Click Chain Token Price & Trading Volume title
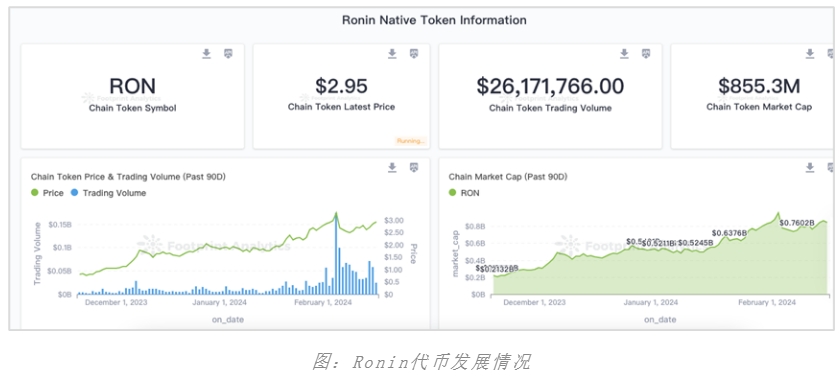Screen dimensions: 839x382 [128, 177]
